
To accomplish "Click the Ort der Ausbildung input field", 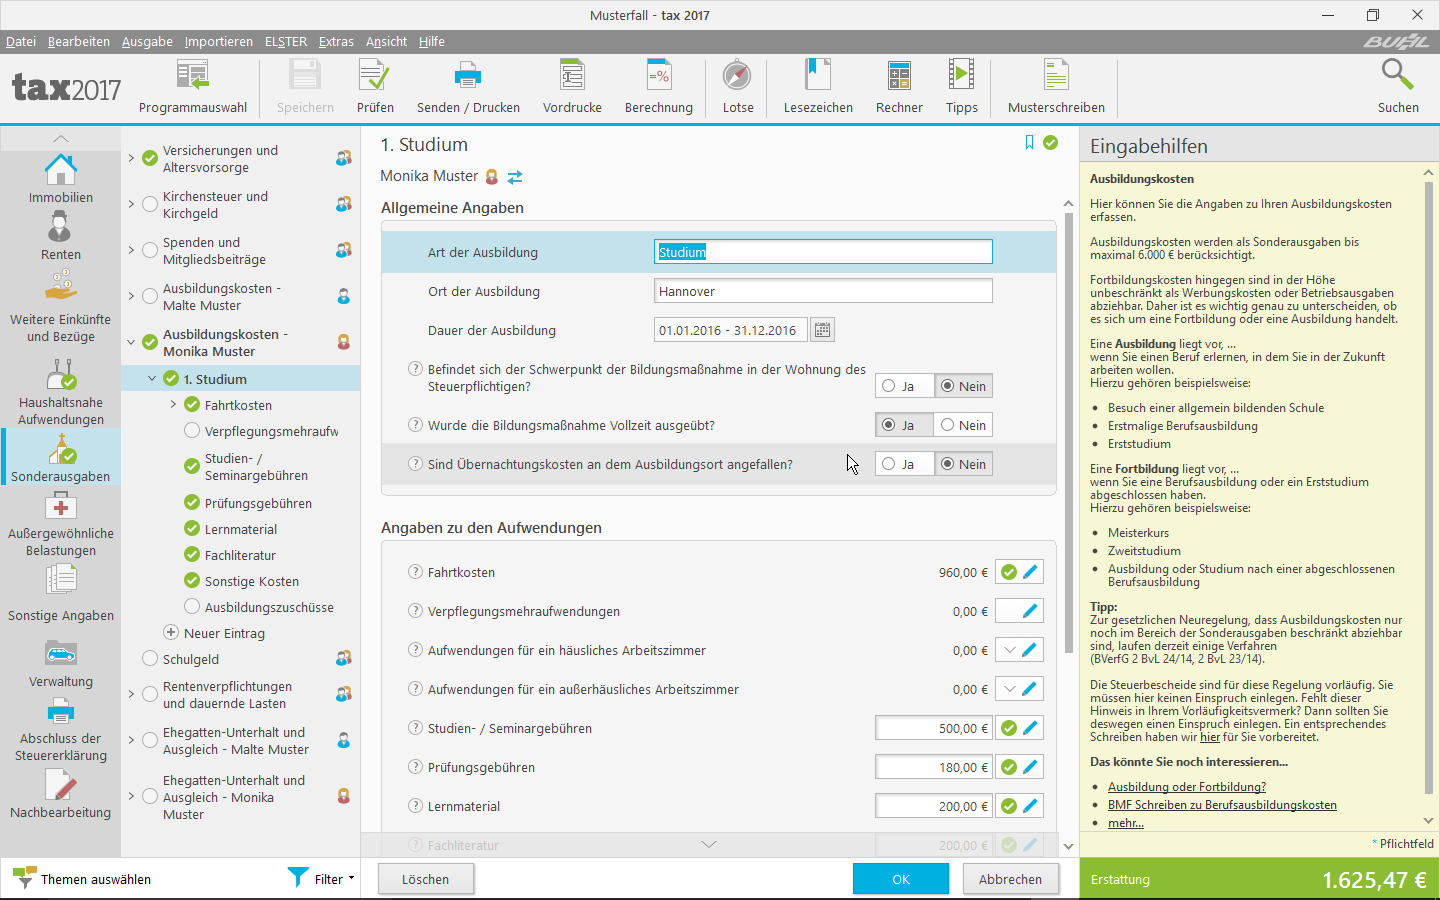I will (x=822, y=290).
